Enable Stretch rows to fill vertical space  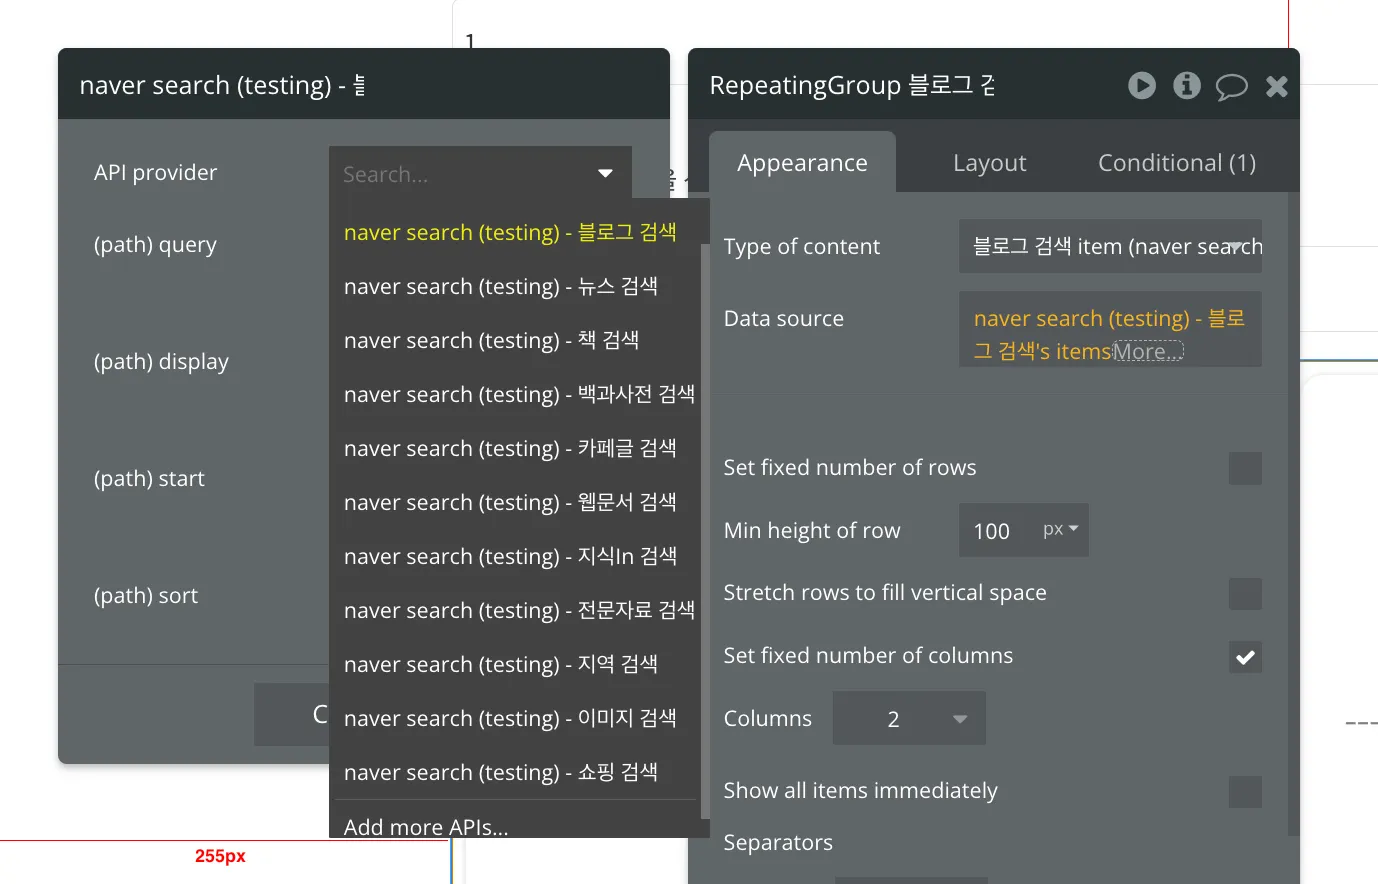click(1245, 594)
